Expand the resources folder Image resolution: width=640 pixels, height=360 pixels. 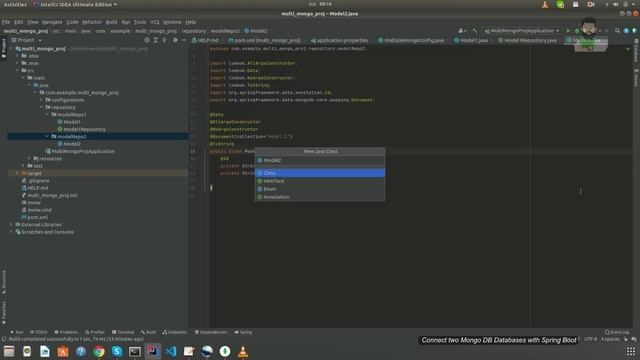[x=29, y=158]
